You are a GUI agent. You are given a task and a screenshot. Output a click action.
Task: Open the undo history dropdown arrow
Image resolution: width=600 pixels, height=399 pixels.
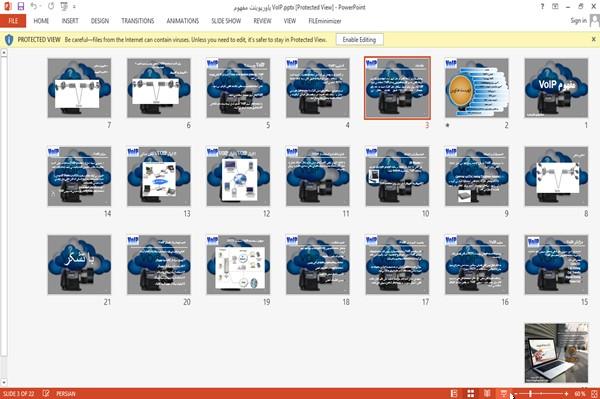click(41, 7)
